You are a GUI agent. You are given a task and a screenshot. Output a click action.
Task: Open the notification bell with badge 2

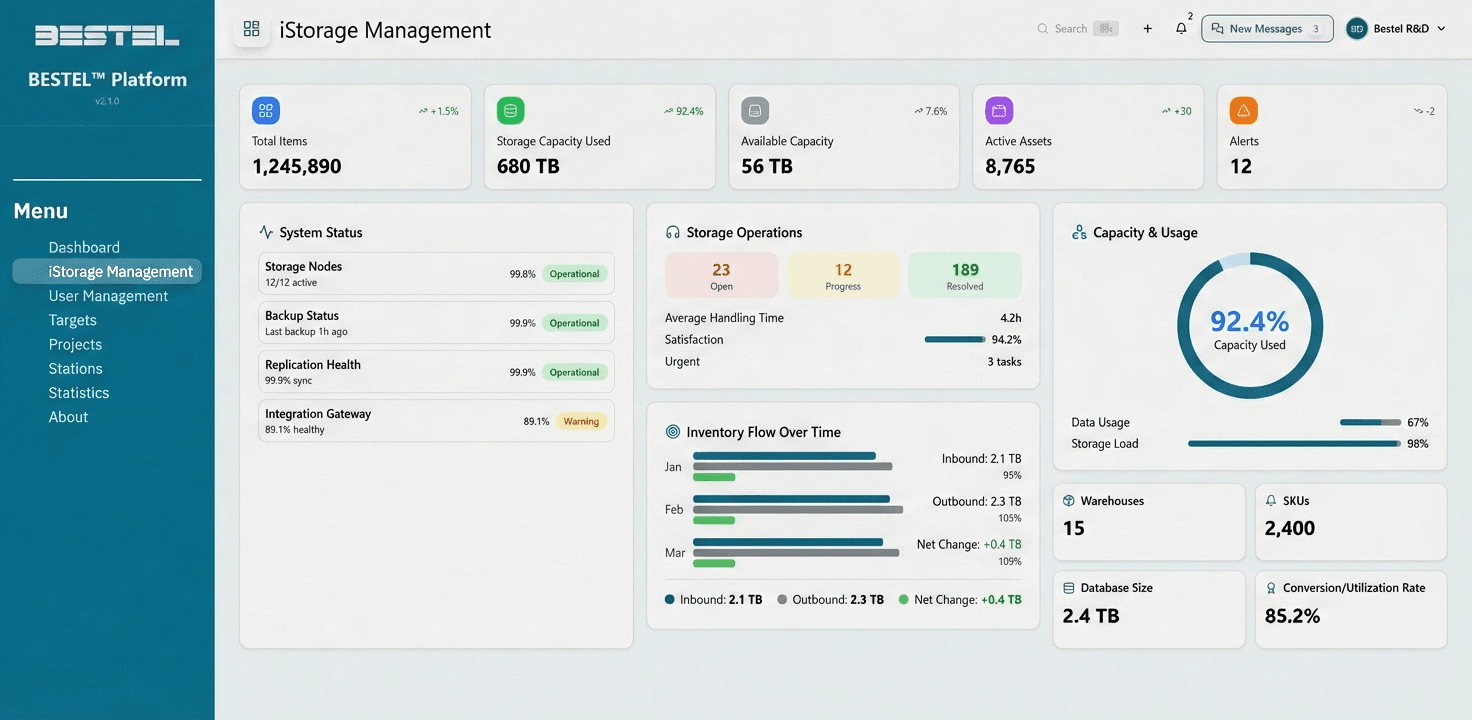point(1181,29)
